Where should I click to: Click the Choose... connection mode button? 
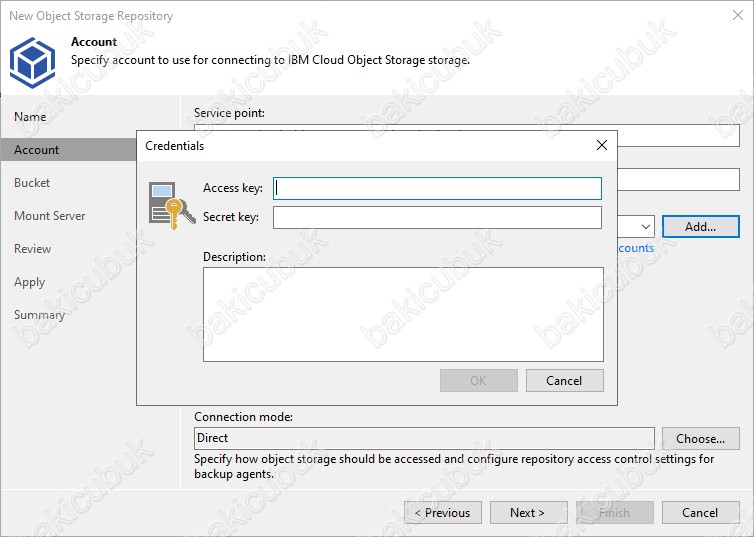(701, 438)
